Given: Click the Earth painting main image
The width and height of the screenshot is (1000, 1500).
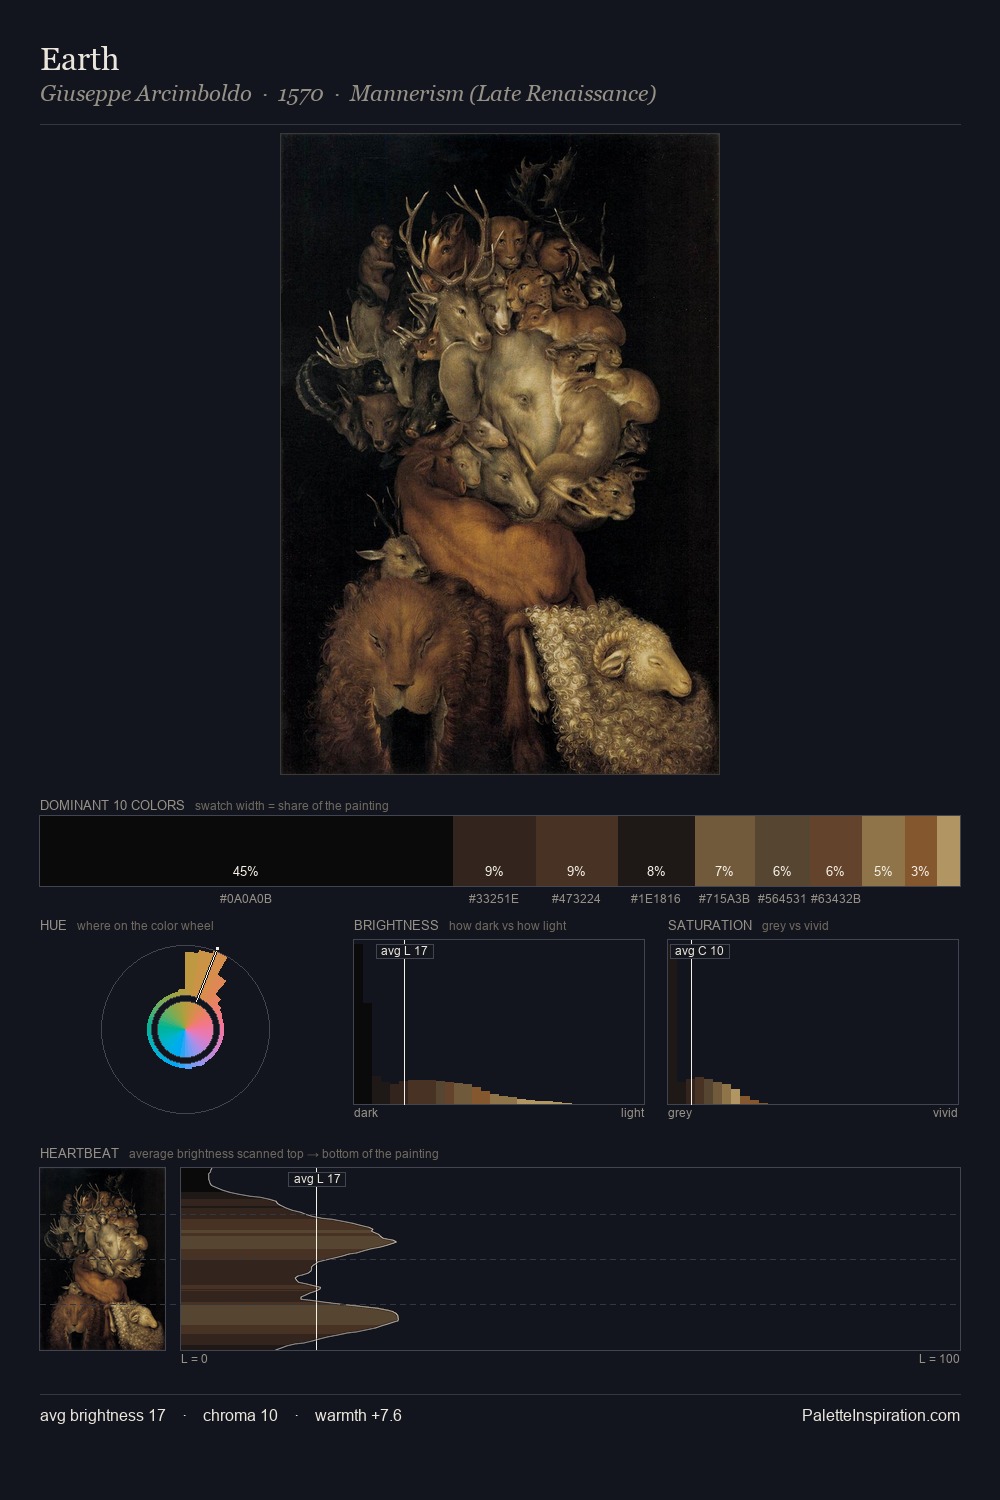Looking at the screenshot, I should pos(500,454).
